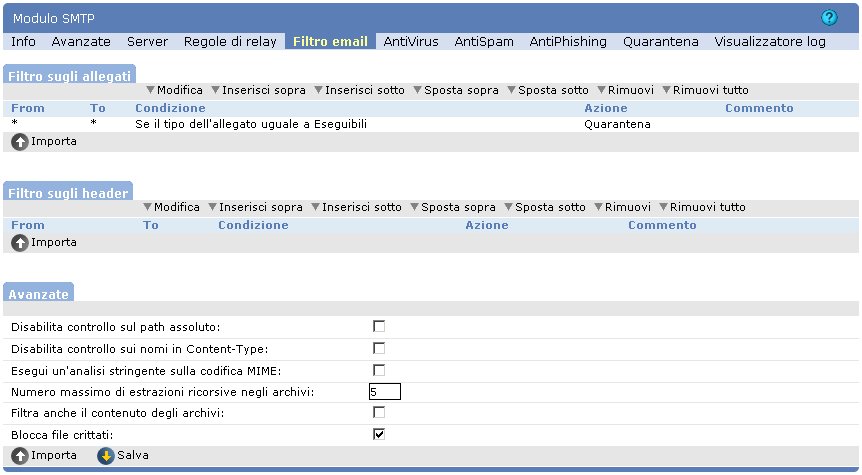Click the recursive extractions number field

point(384,392)
